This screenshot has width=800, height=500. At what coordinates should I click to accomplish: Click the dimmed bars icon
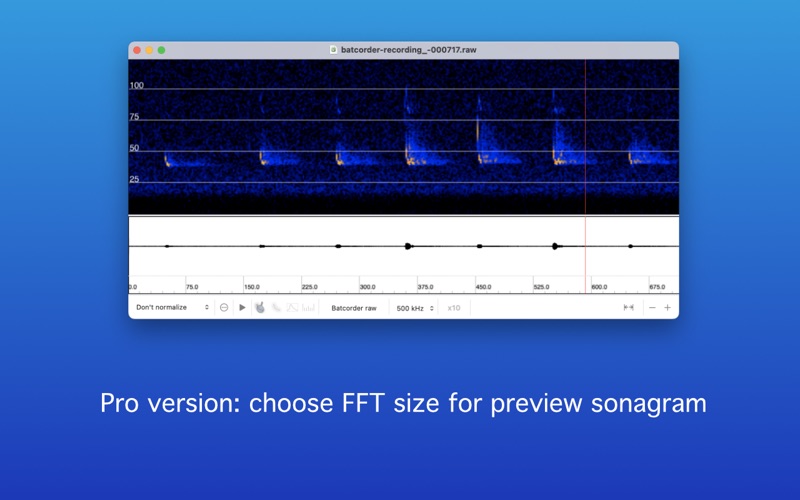308,307
